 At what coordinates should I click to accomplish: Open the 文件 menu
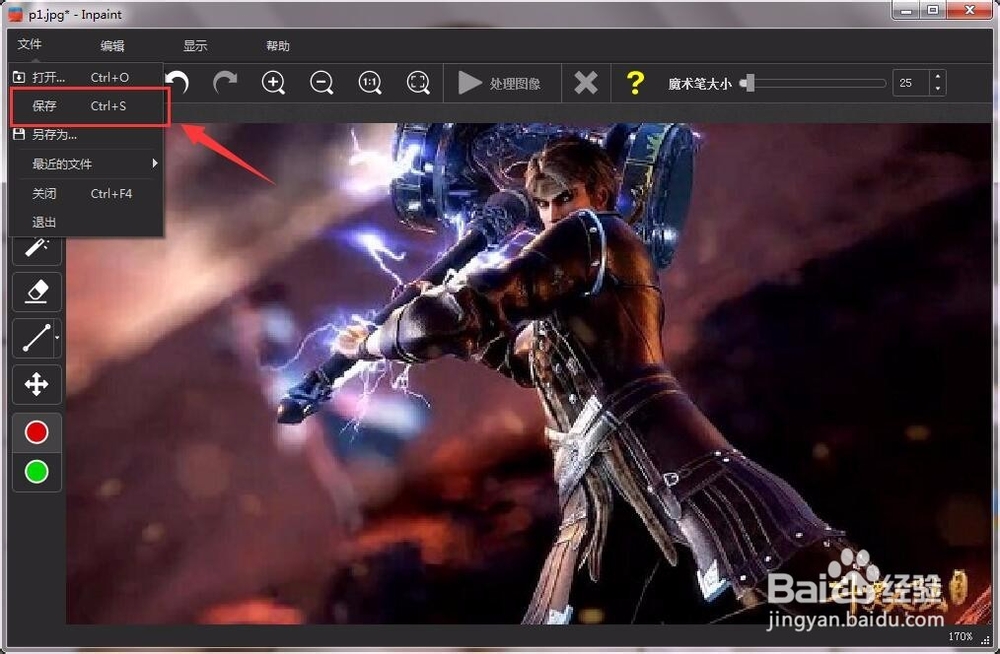29,44
